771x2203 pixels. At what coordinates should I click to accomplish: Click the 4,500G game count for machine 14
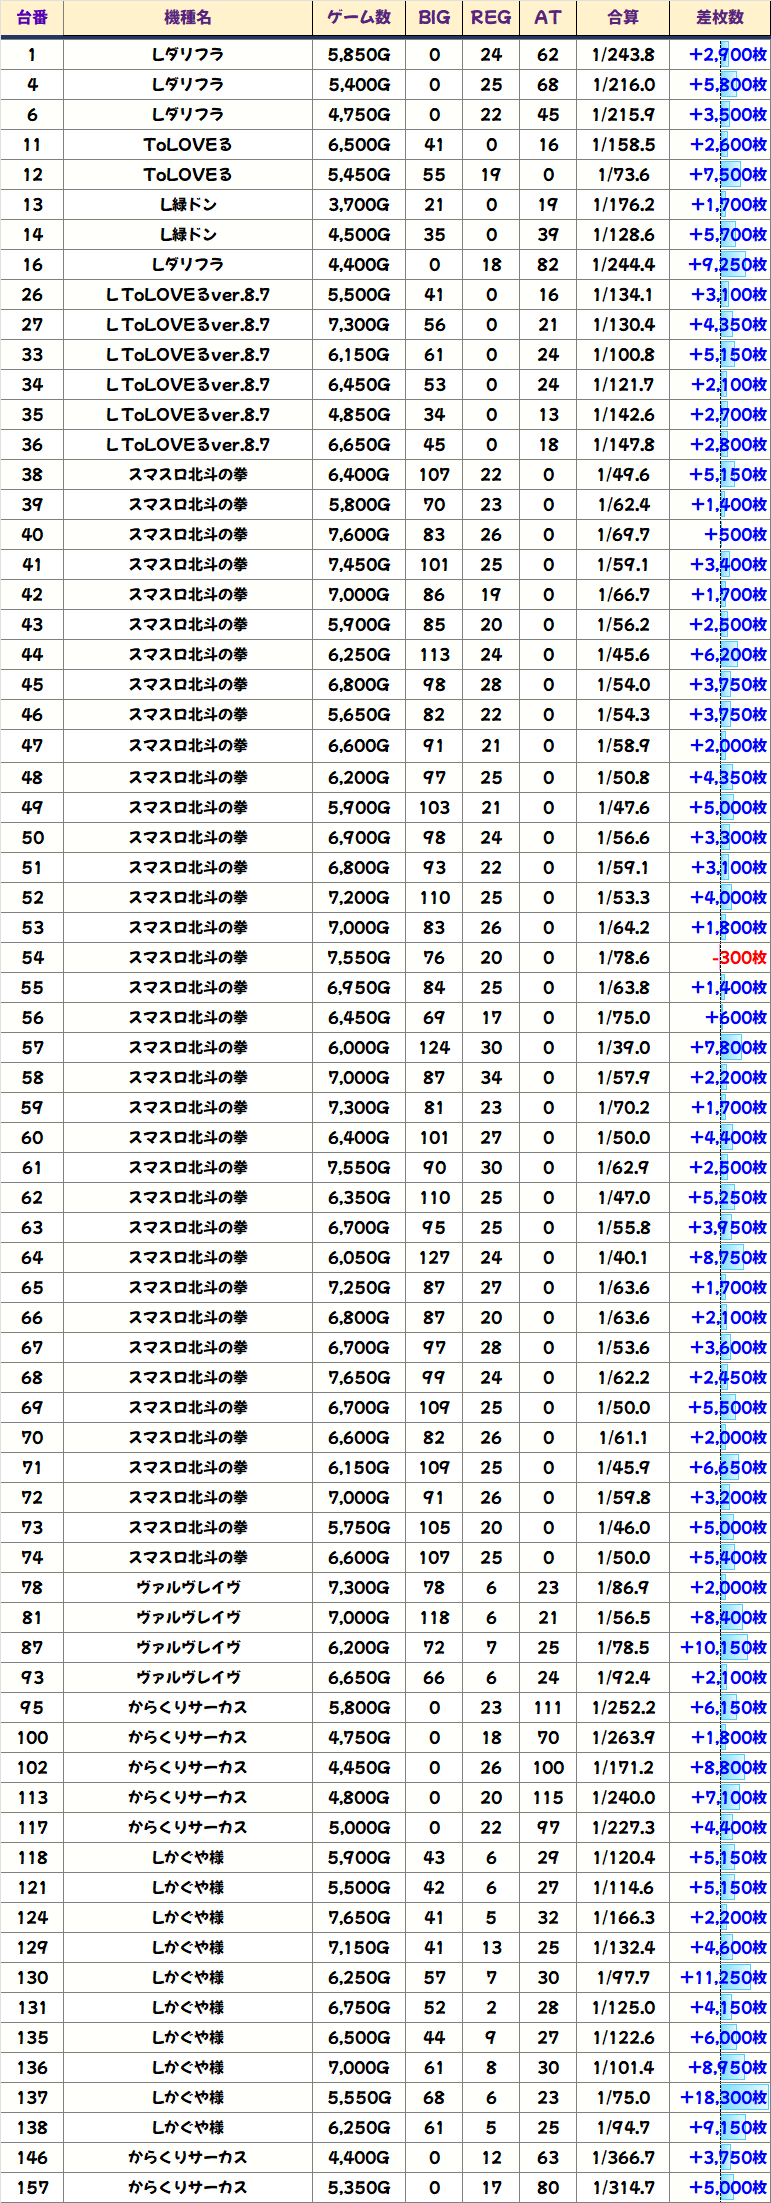pyautogui.click(x=359, y=234)
